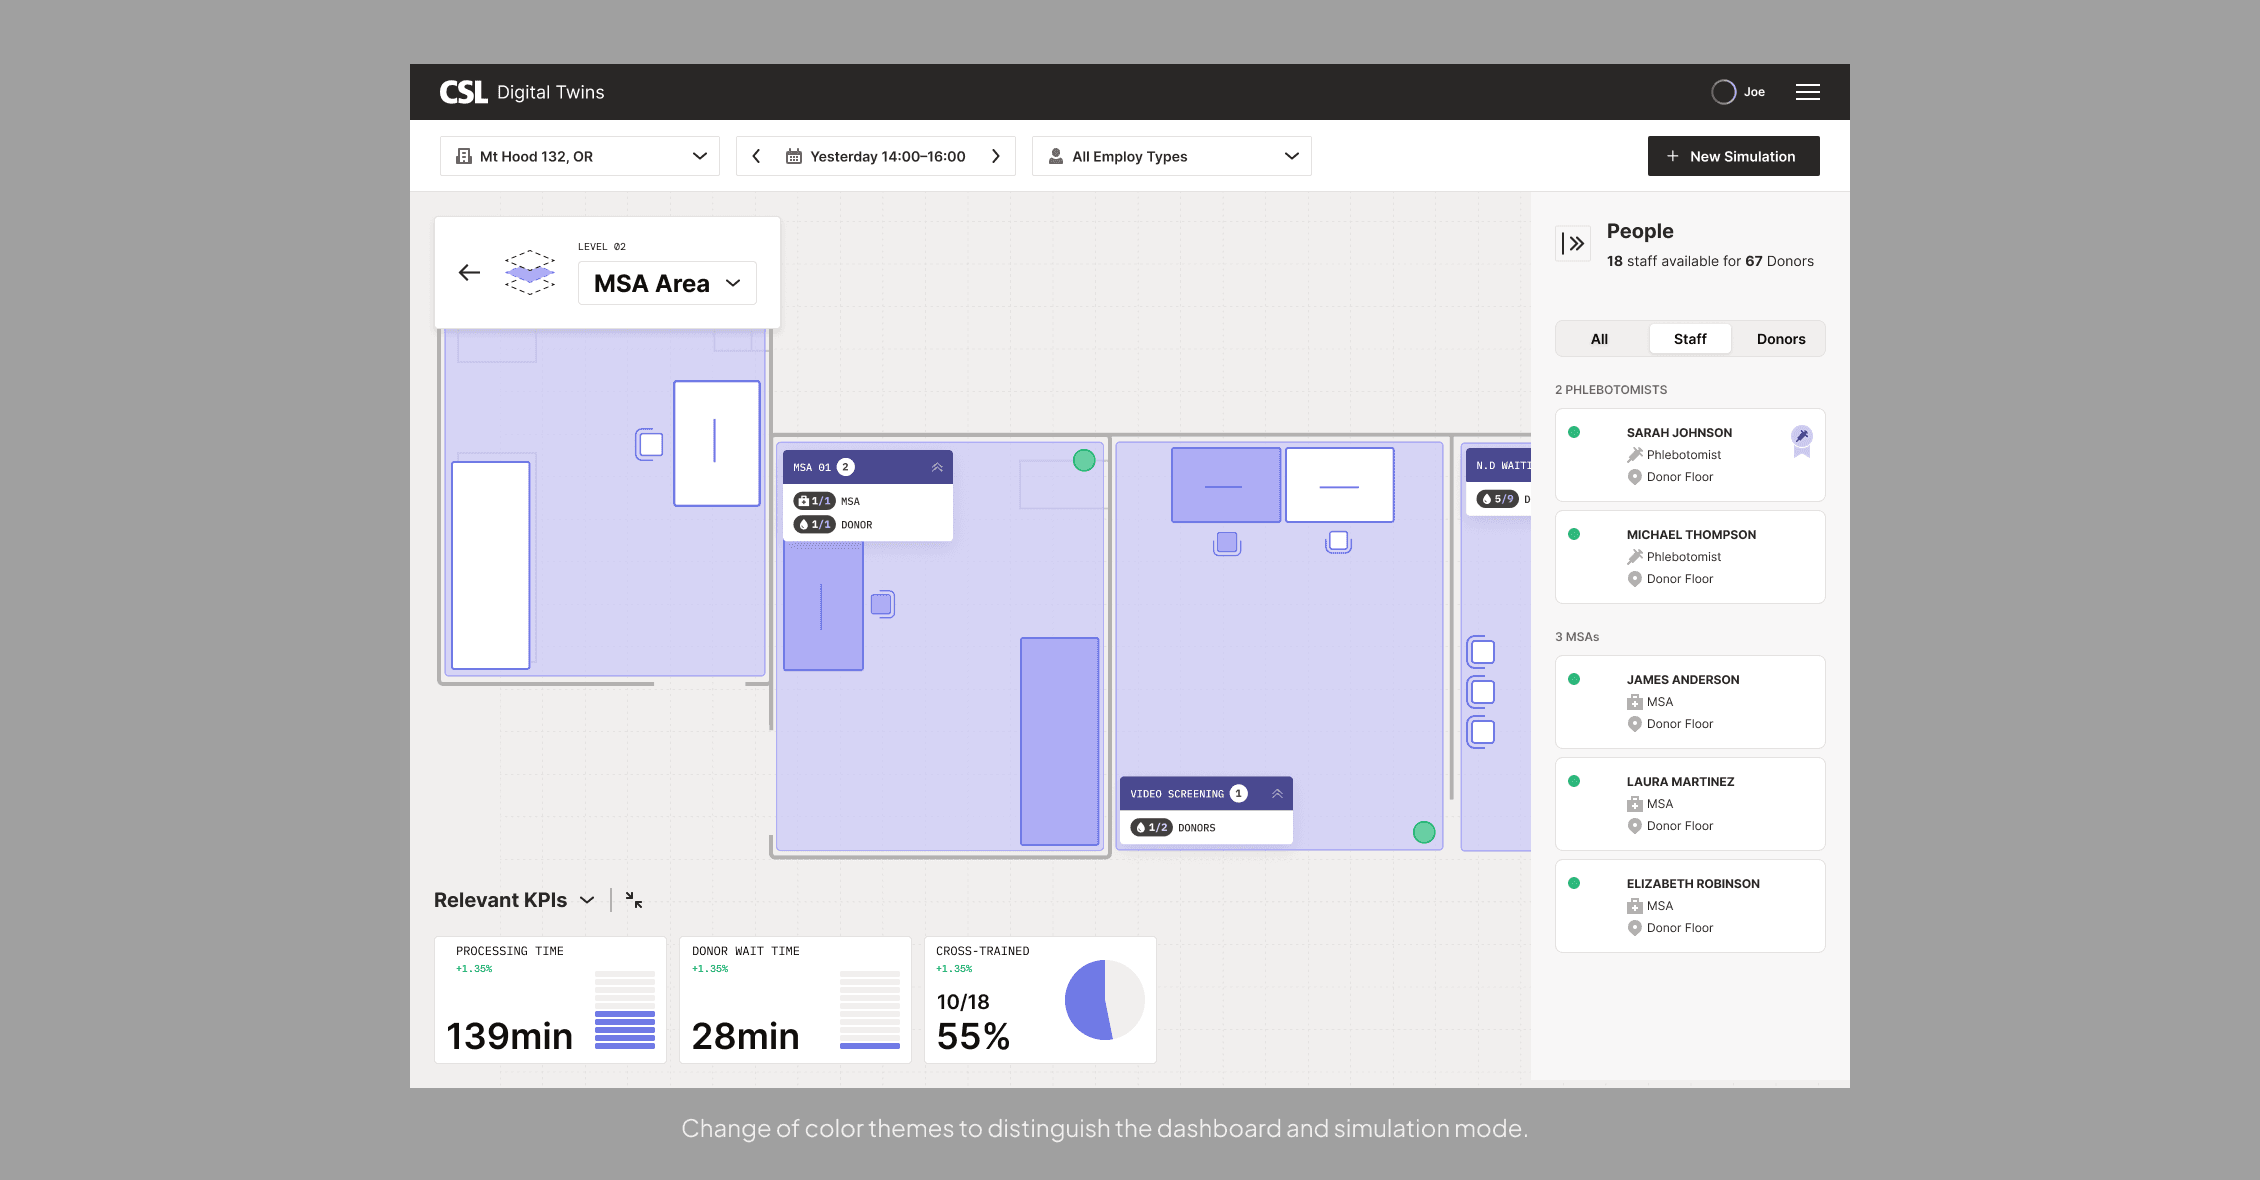Click Sarah Johnson's pinned badge icon

point(1801,440)
